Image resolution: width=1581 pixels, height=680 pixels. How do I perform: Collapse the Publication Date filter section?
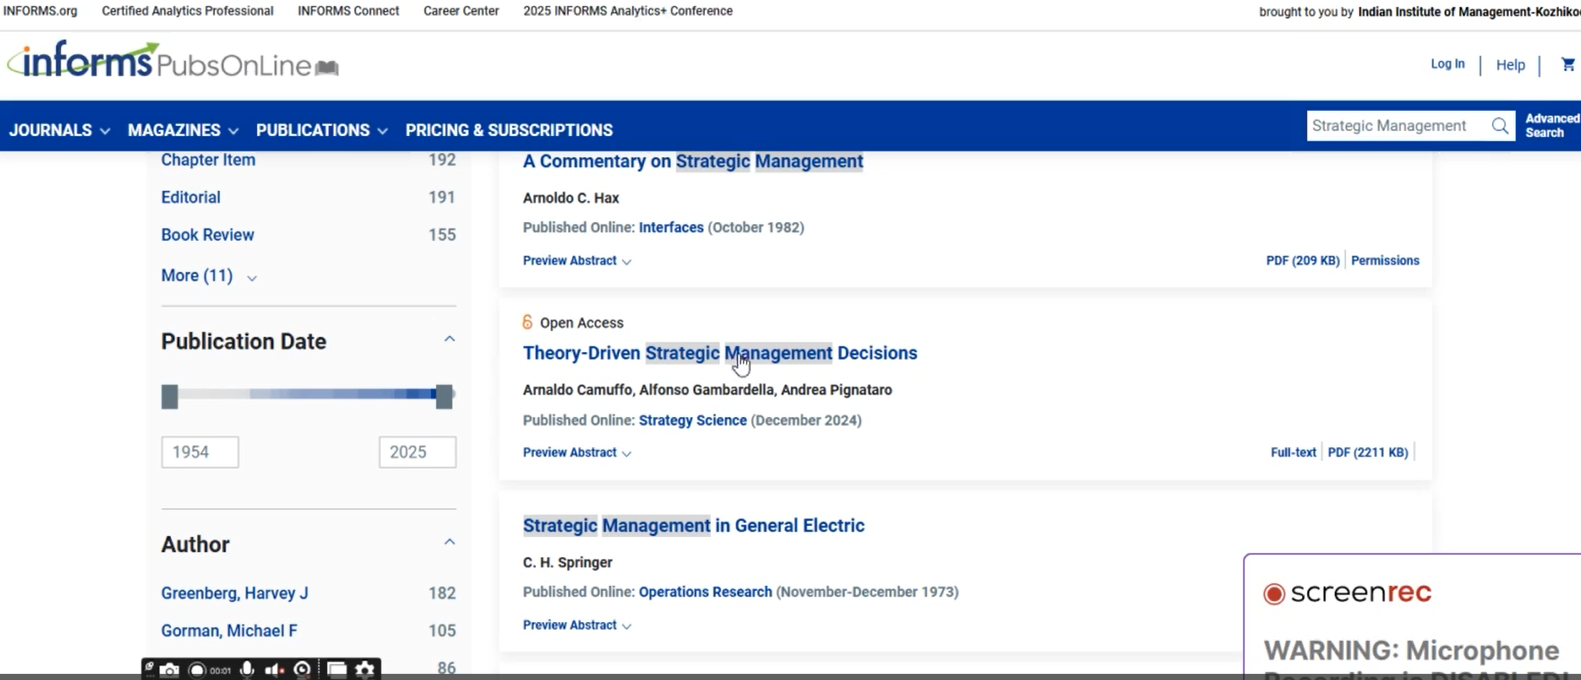(449, 340)
